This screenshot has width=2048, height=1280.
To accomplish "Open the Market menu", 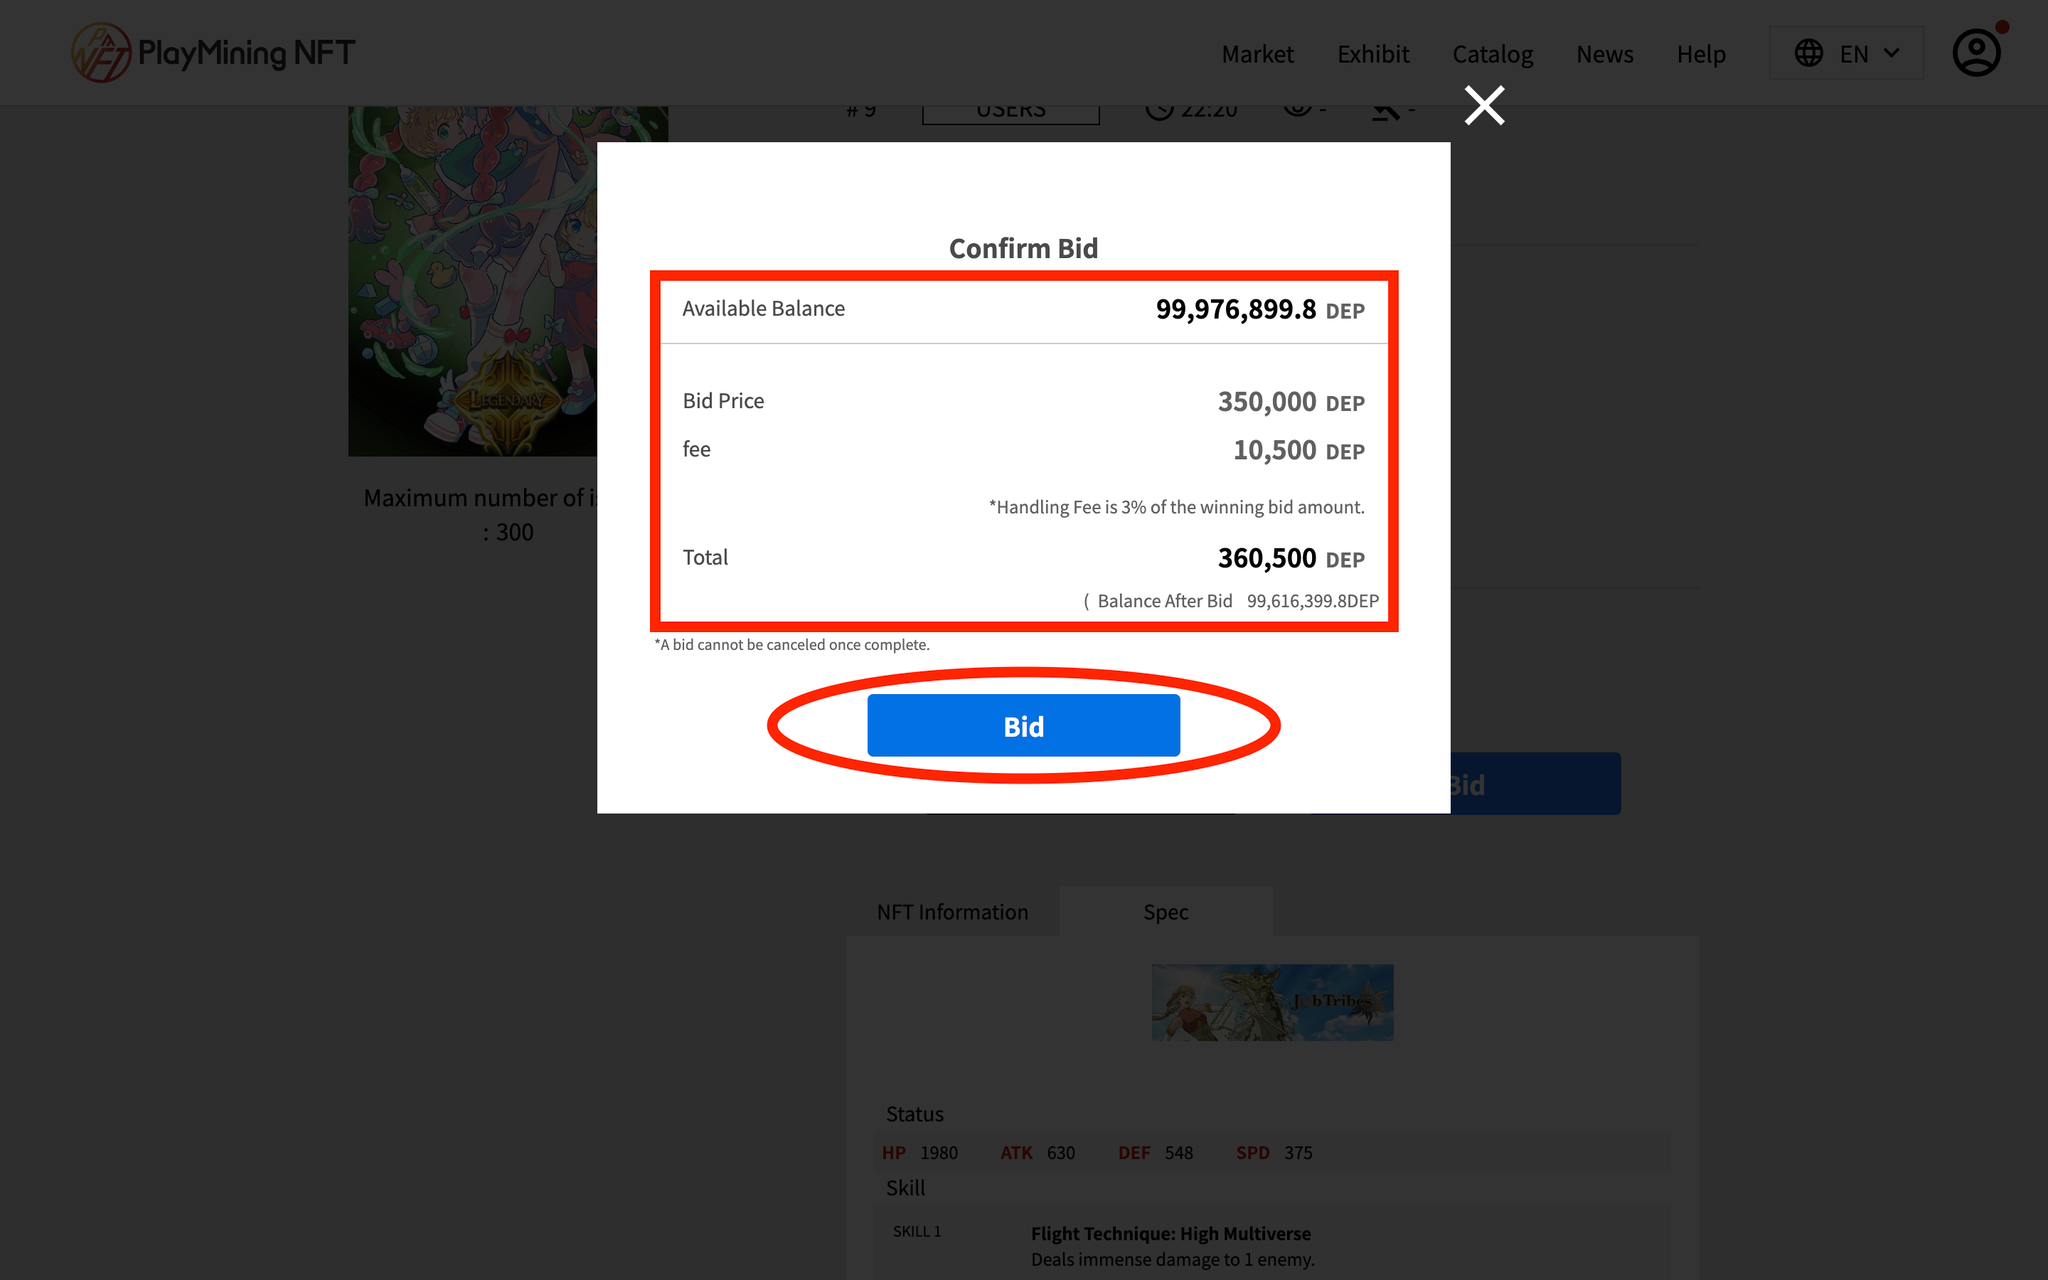I will [1257, 54].
